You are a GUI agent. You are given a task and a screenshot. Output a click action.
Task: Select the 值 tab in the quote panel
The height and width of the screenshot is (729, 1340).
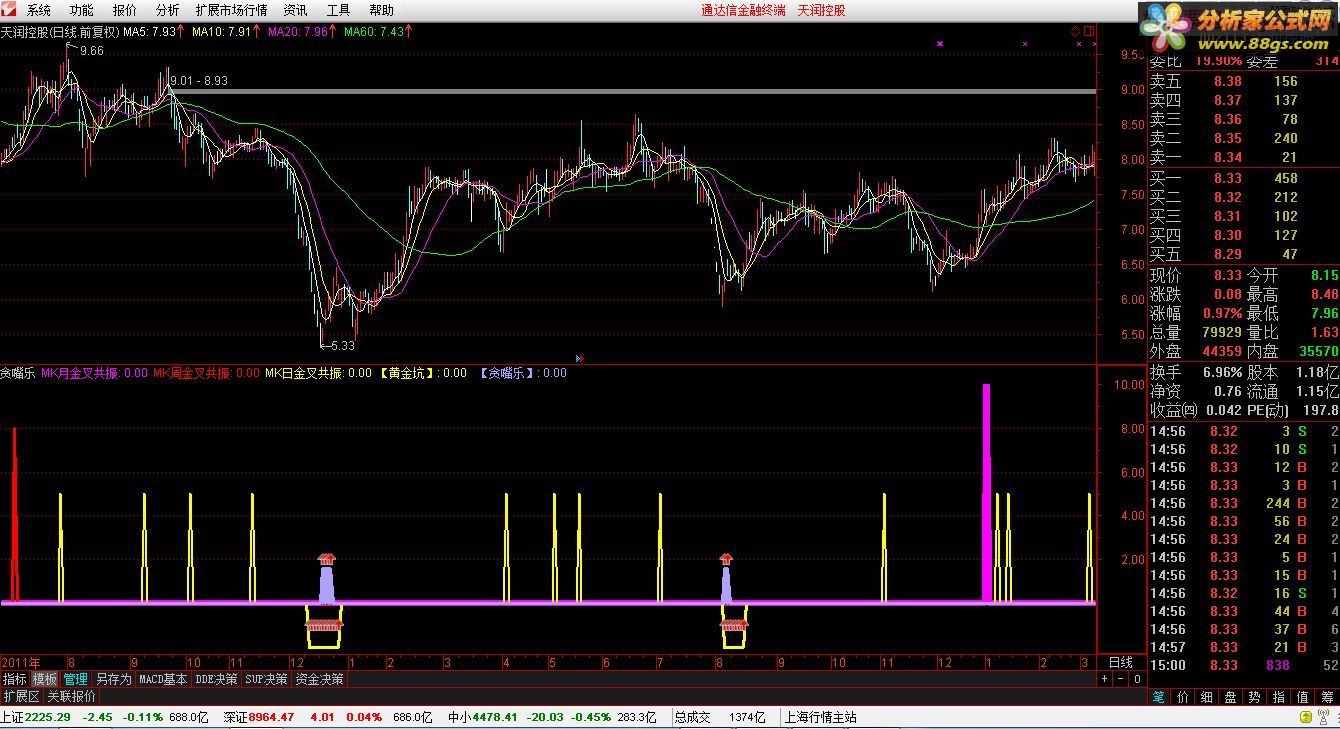click(1303, 697)
